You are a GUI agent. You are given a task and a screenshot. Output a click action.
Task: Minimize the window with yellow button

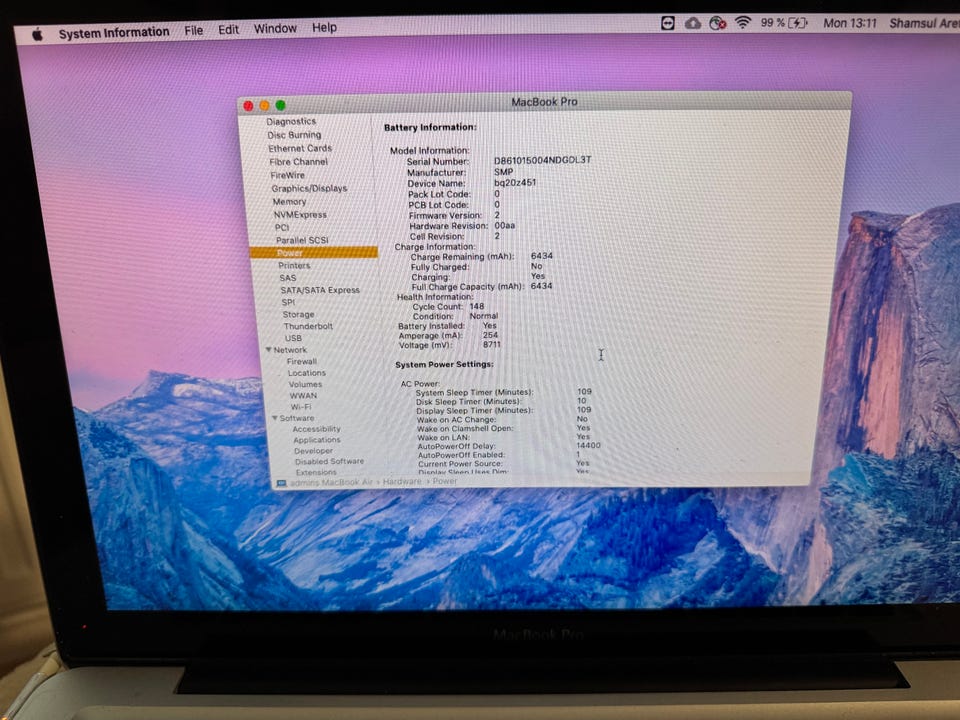tap(264, 106)
